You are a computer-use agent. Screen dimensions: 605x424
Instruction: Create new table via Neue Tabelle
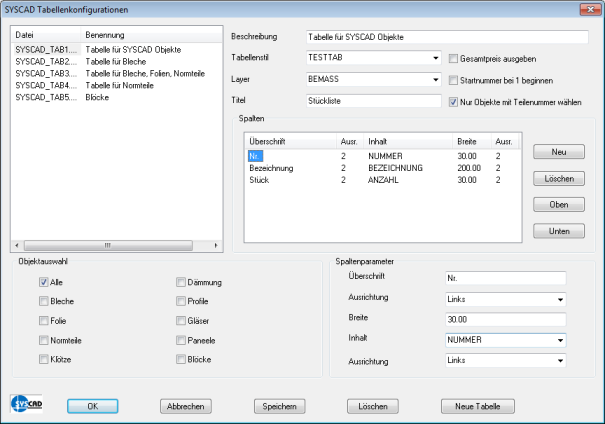click(478, 406)
